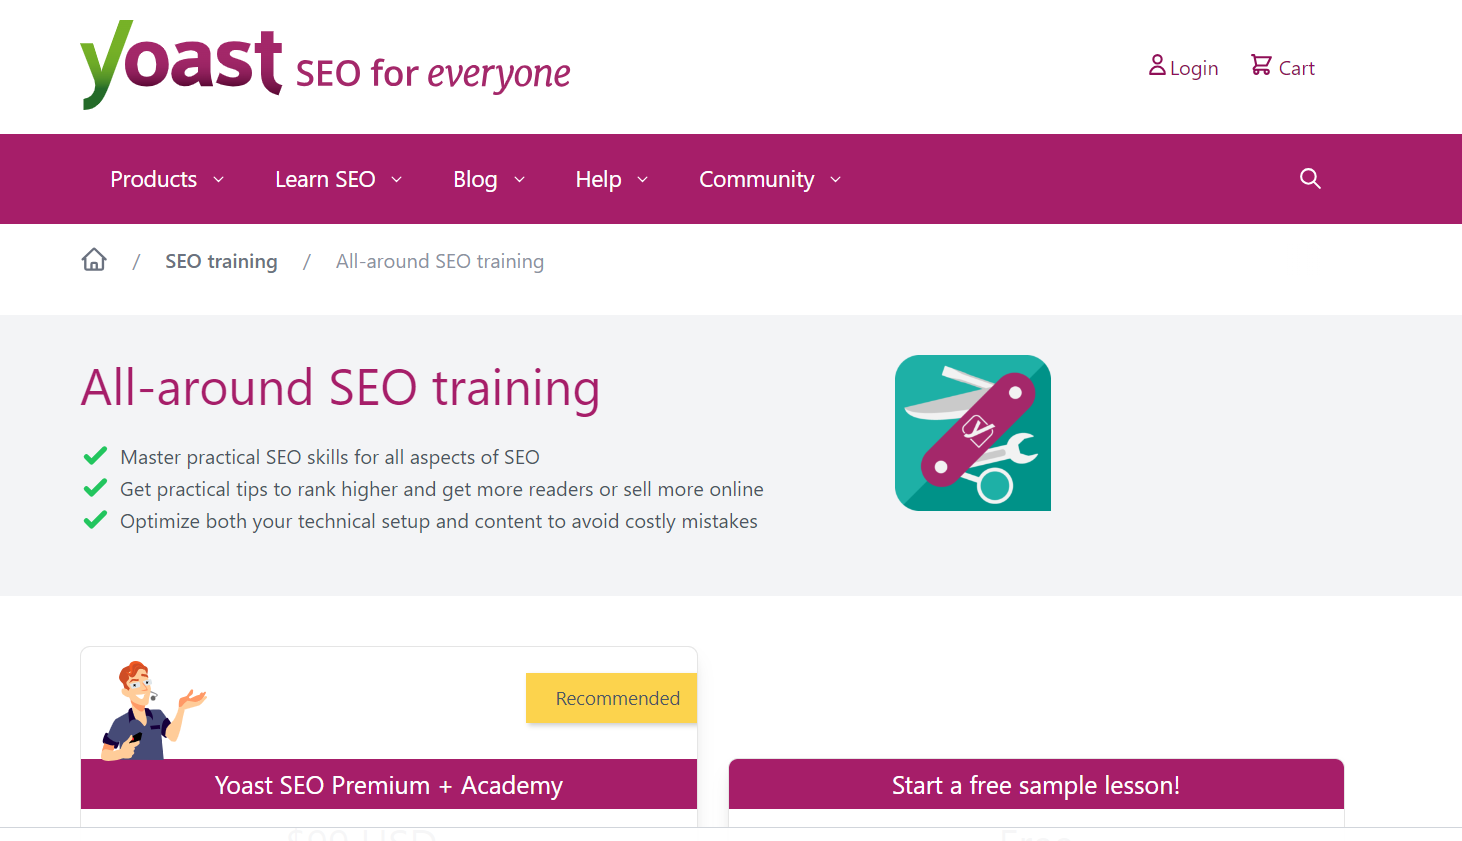Click the assistant character illustration
The image size is (1462, 841).
(x=150, y=710)
